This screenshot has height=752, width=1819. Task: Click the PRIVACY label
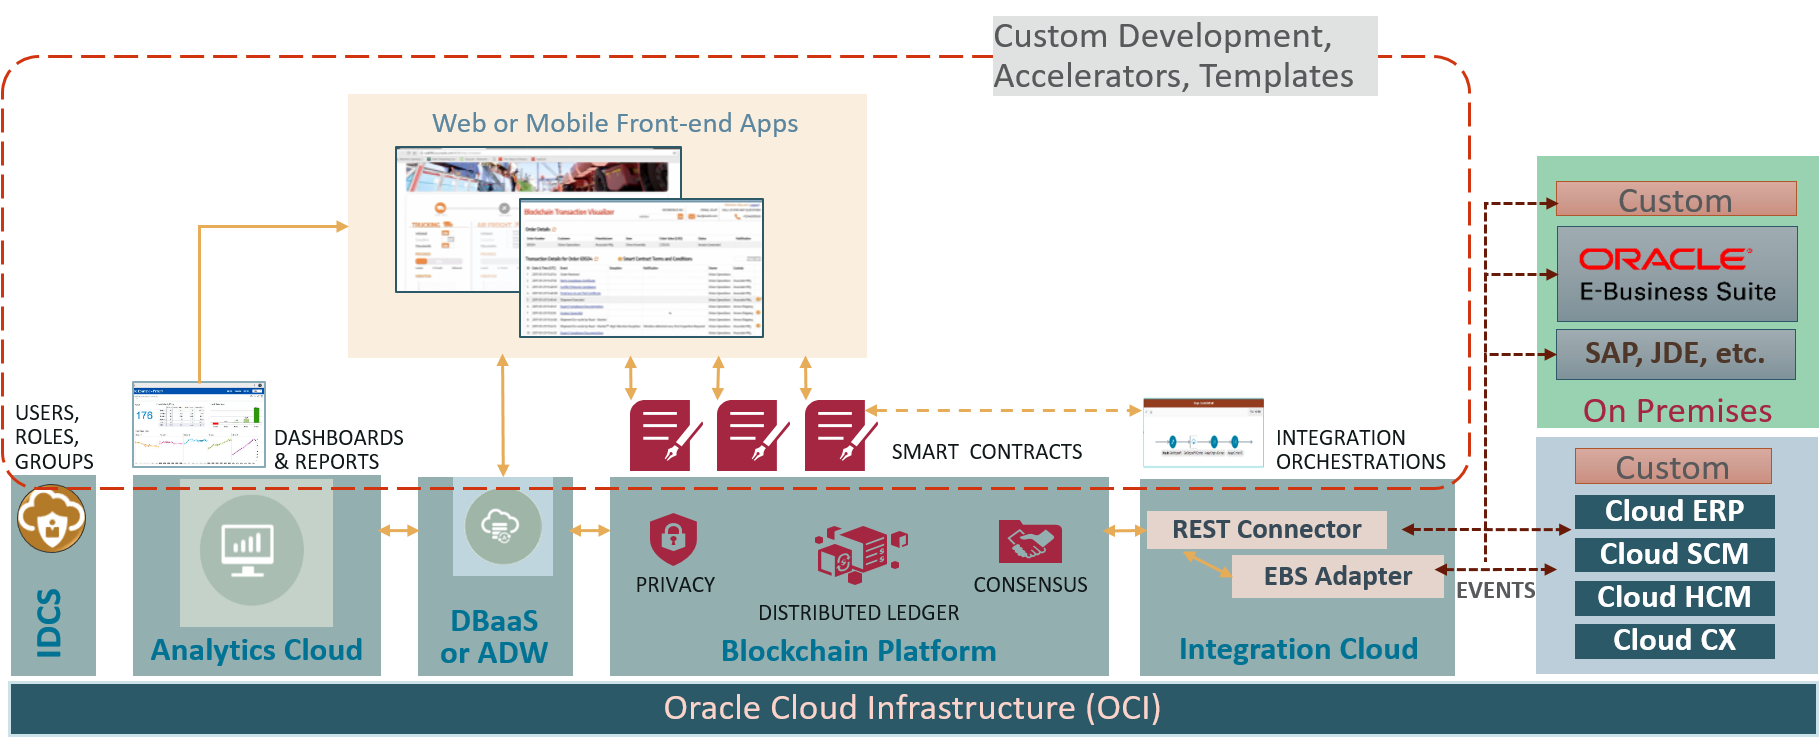pyautogui.click(x=675, y=585)
